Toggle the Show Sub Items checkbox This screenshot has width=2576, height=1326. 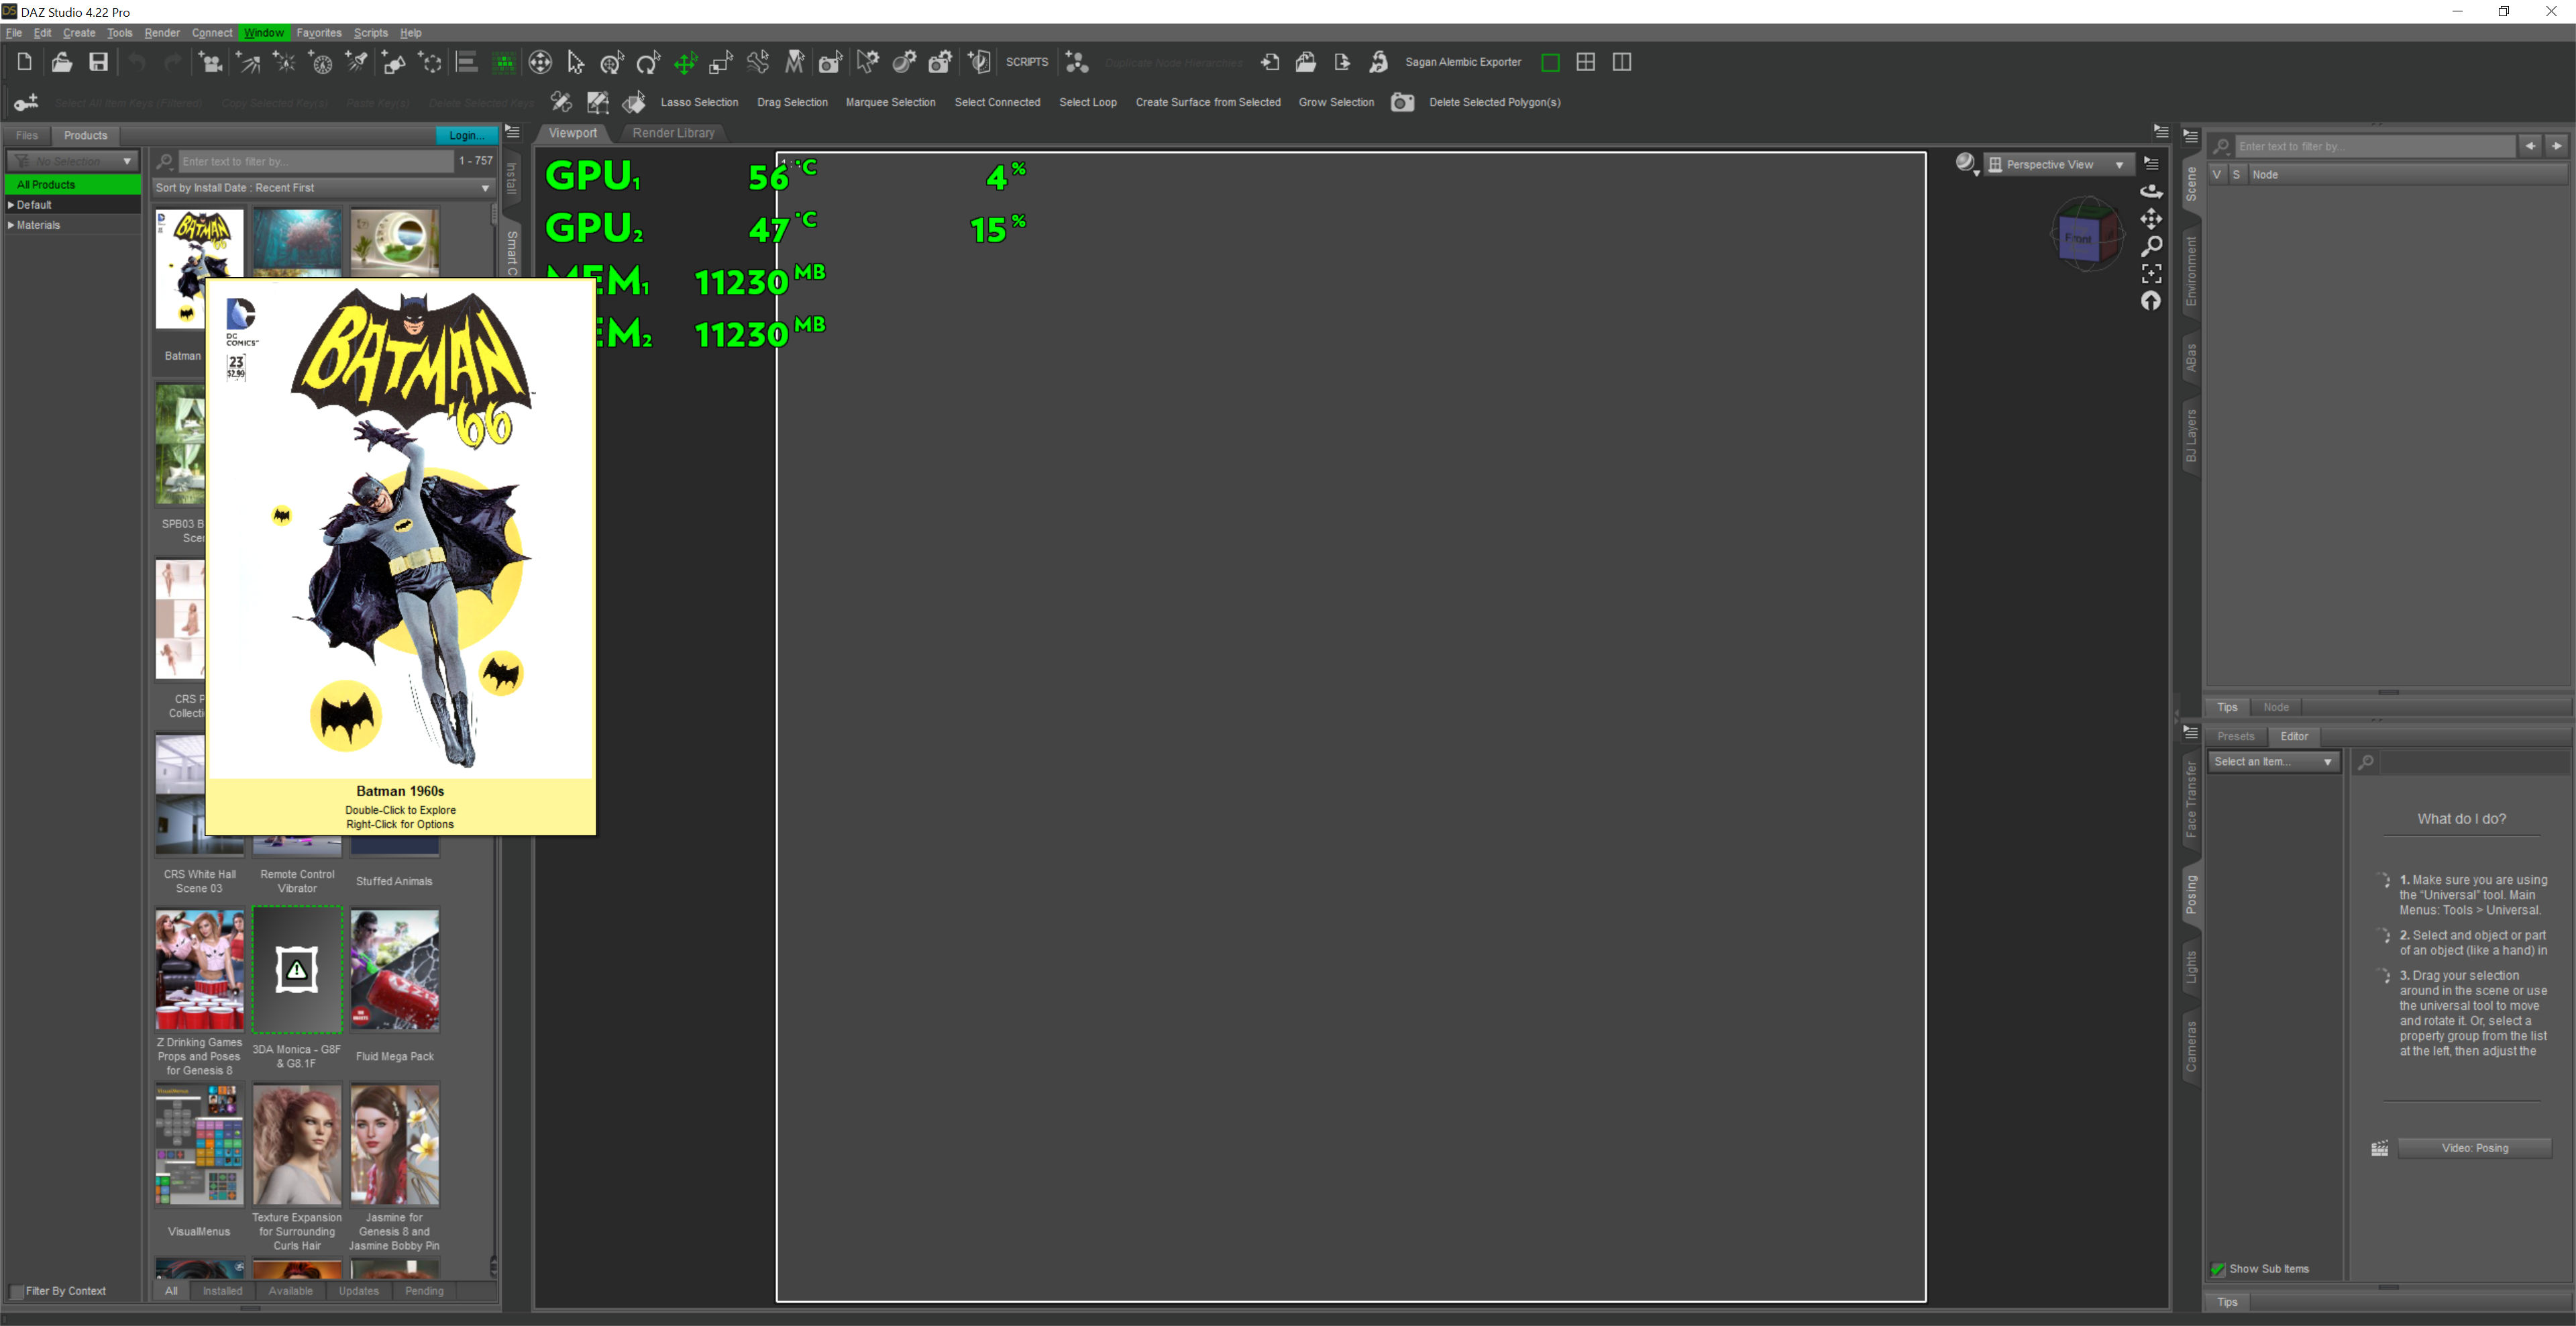click(2218, 1269)
